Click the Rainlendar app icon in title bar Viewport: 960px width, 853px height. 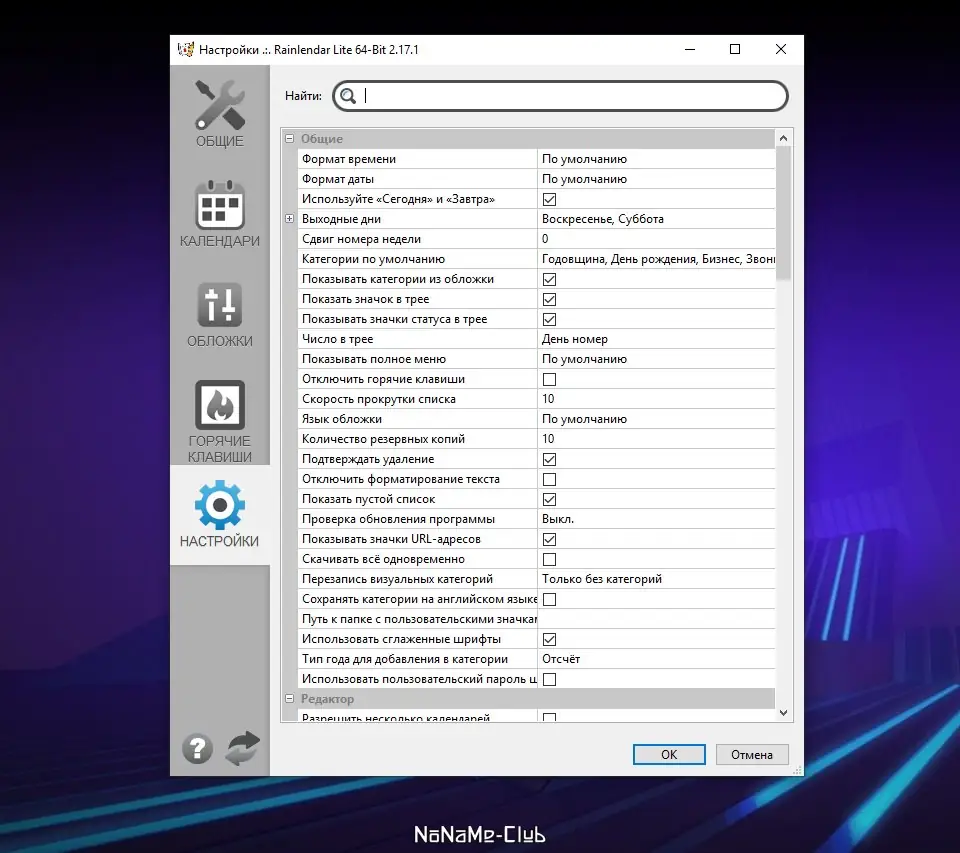pos(186,49)
